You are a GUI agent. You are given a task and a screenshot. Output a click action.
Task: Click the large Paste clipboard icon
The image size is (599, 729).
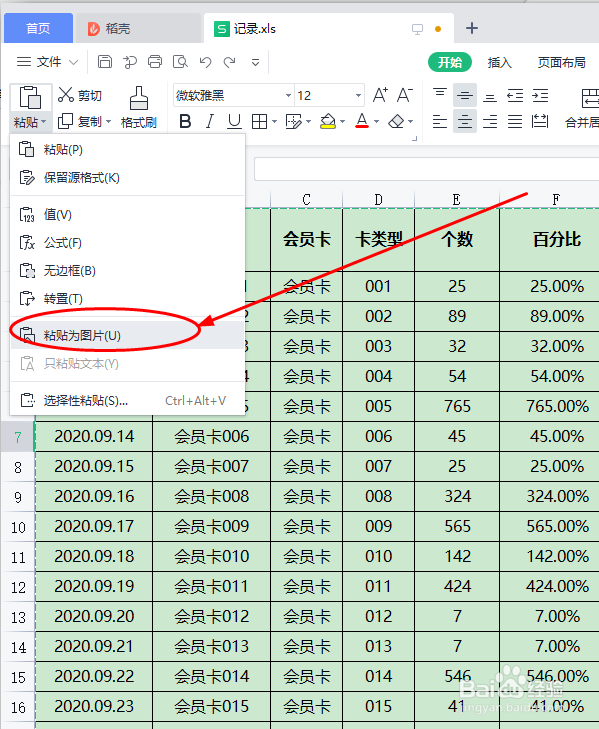[30, 98]
